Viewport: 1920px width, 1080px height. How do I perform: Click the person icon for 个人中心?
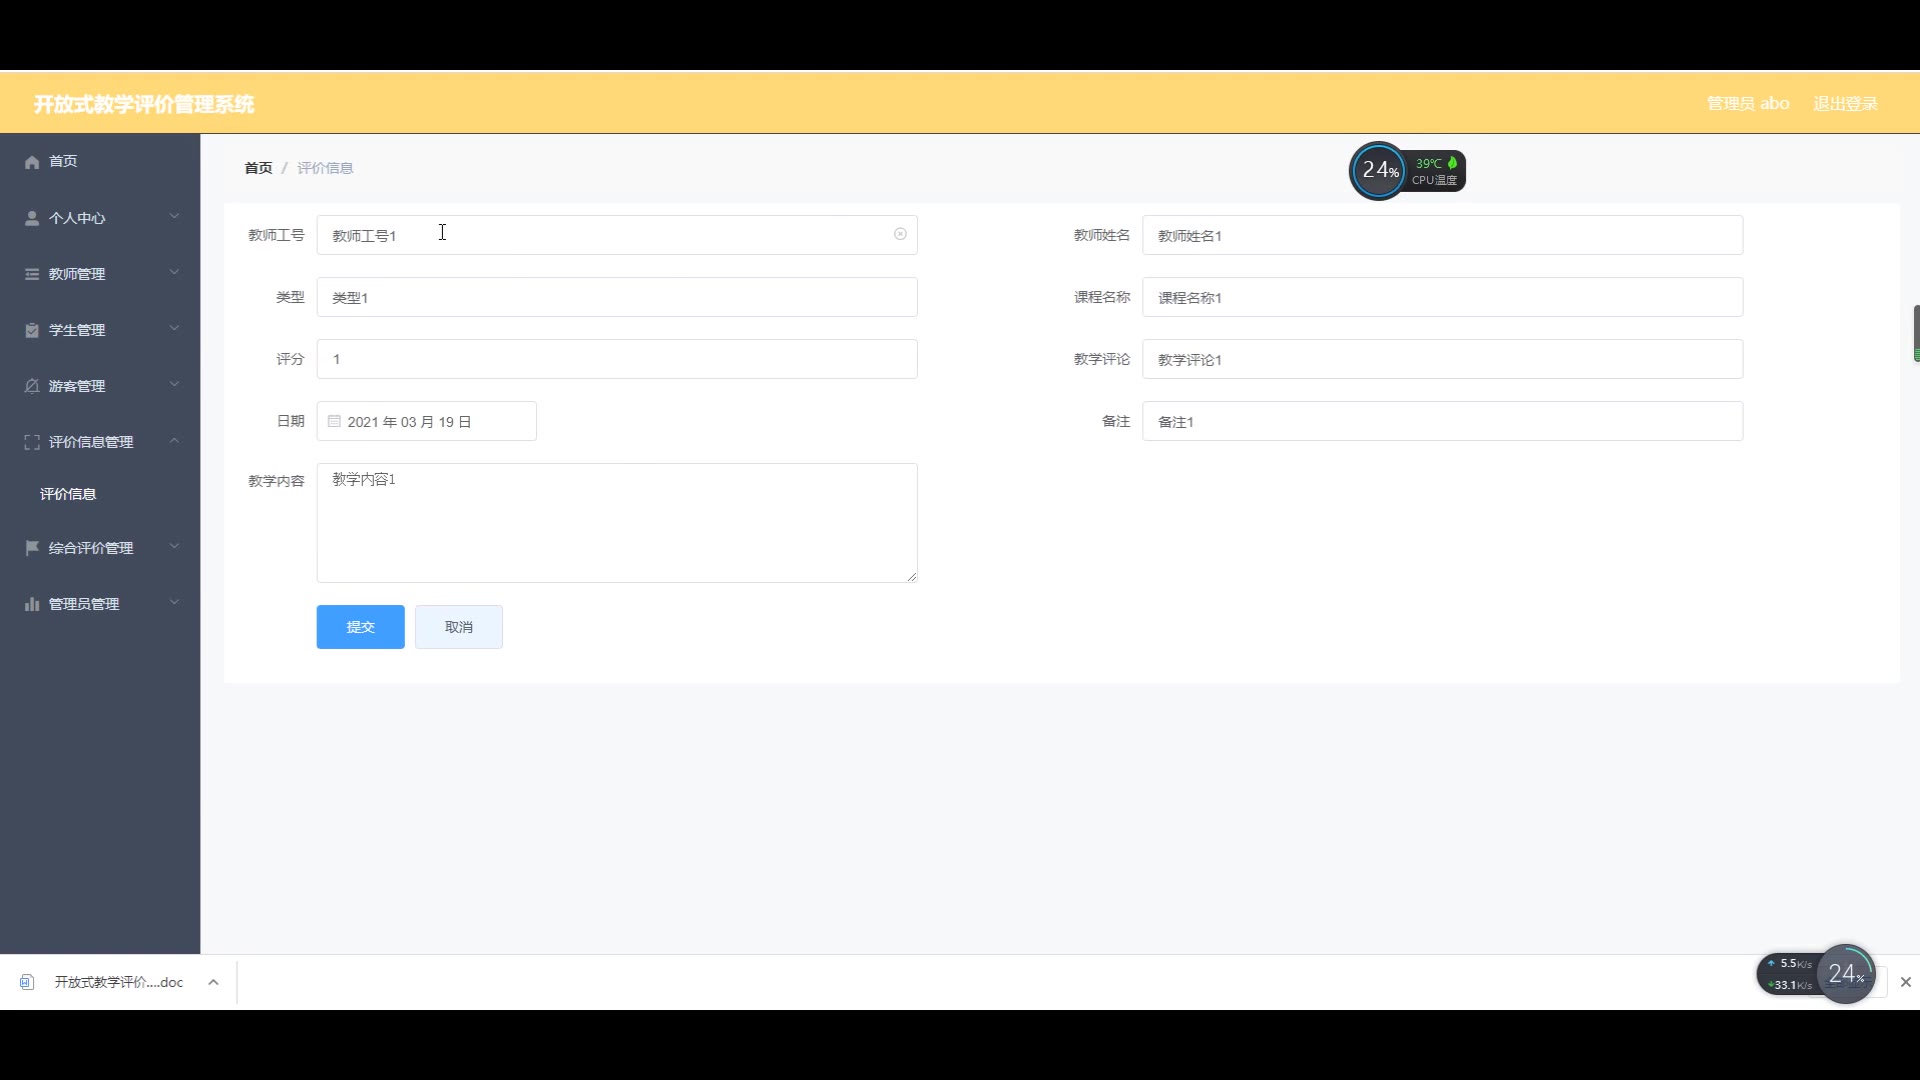point(32,218)
